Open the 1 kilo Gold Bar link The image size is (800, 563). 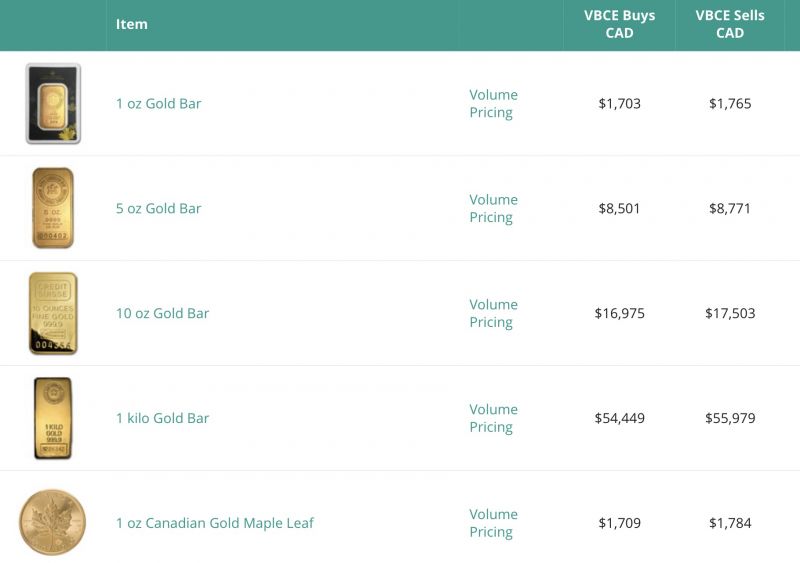click(x=162, y=418)
